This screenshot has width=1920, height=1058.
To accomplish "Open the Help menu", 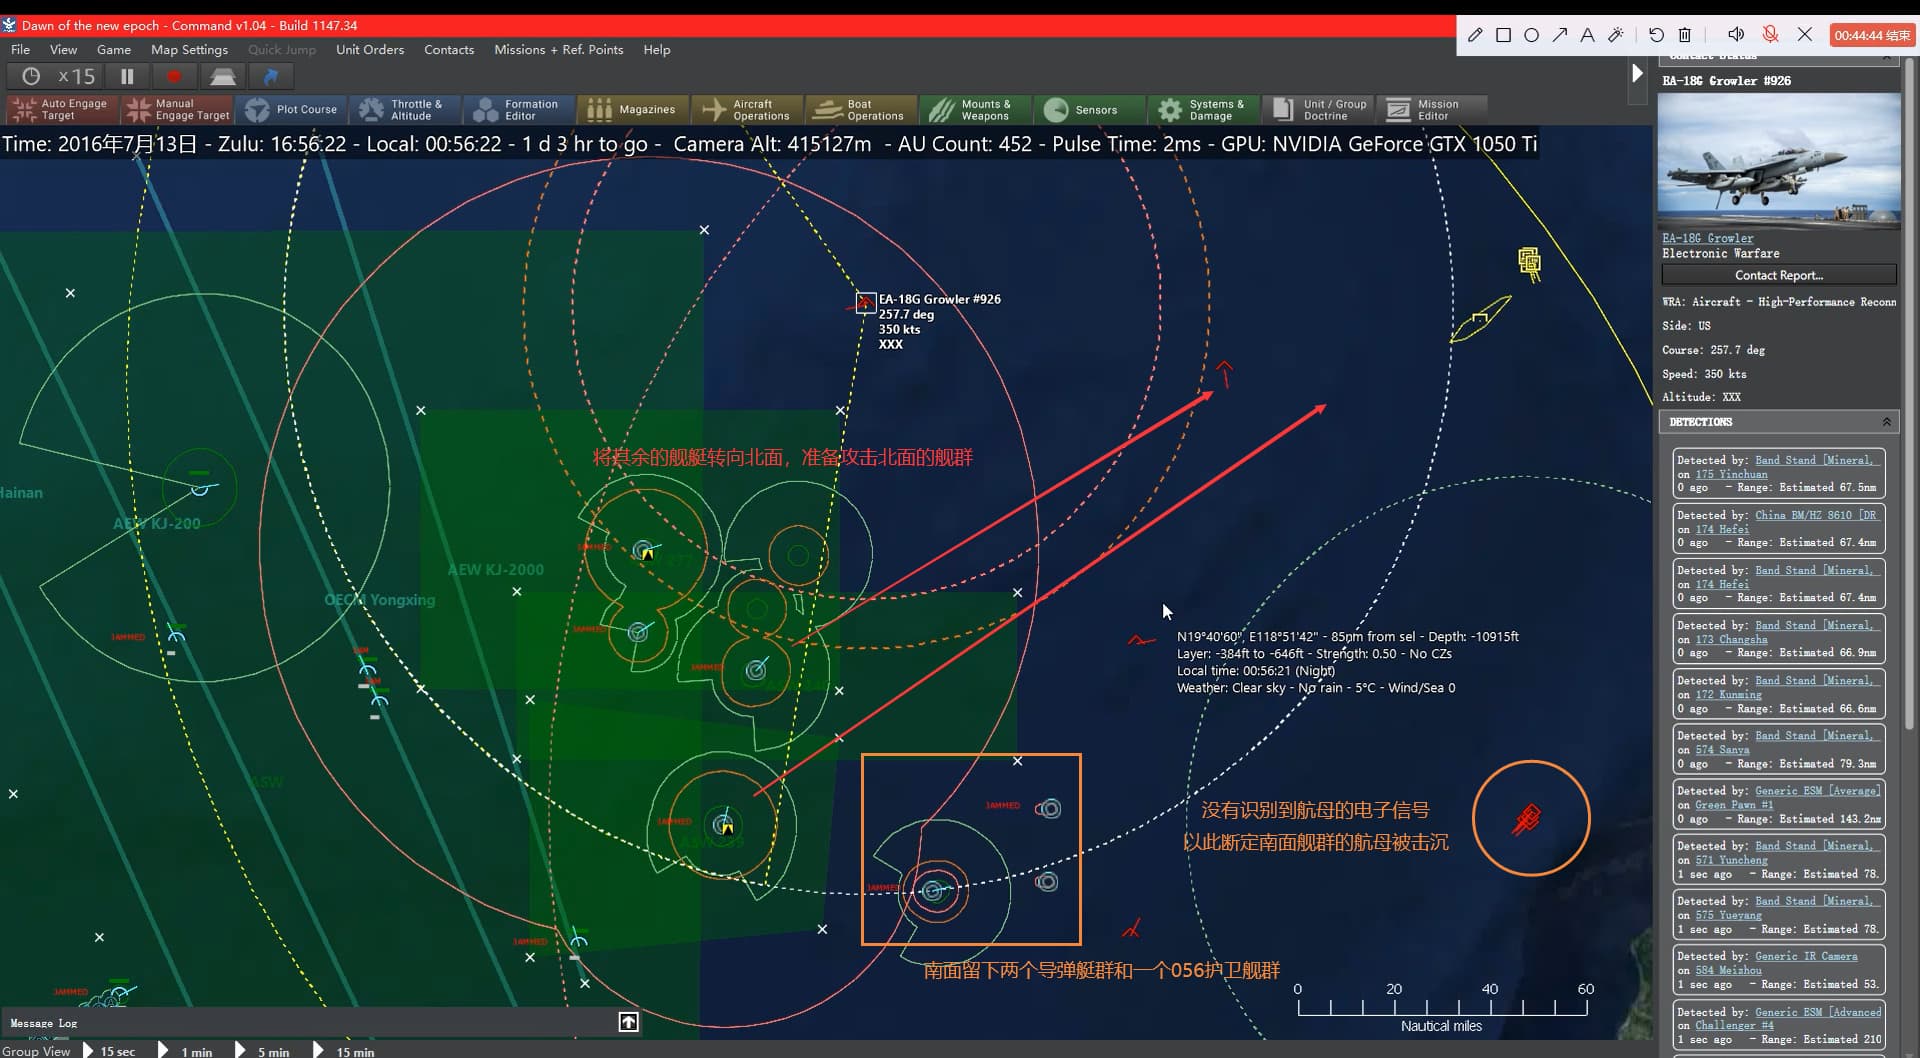I will (657, 49).
